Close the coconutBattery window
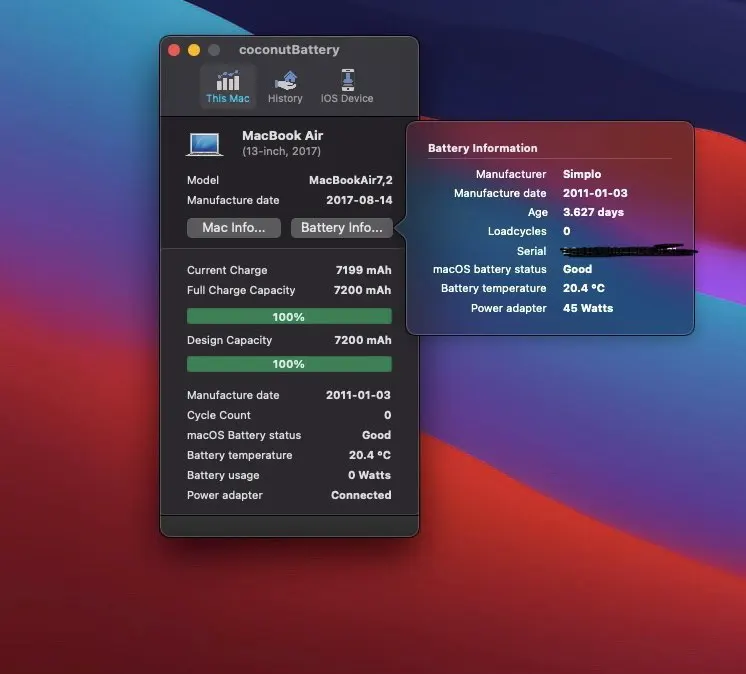746x674 pixels. [174, 50]
